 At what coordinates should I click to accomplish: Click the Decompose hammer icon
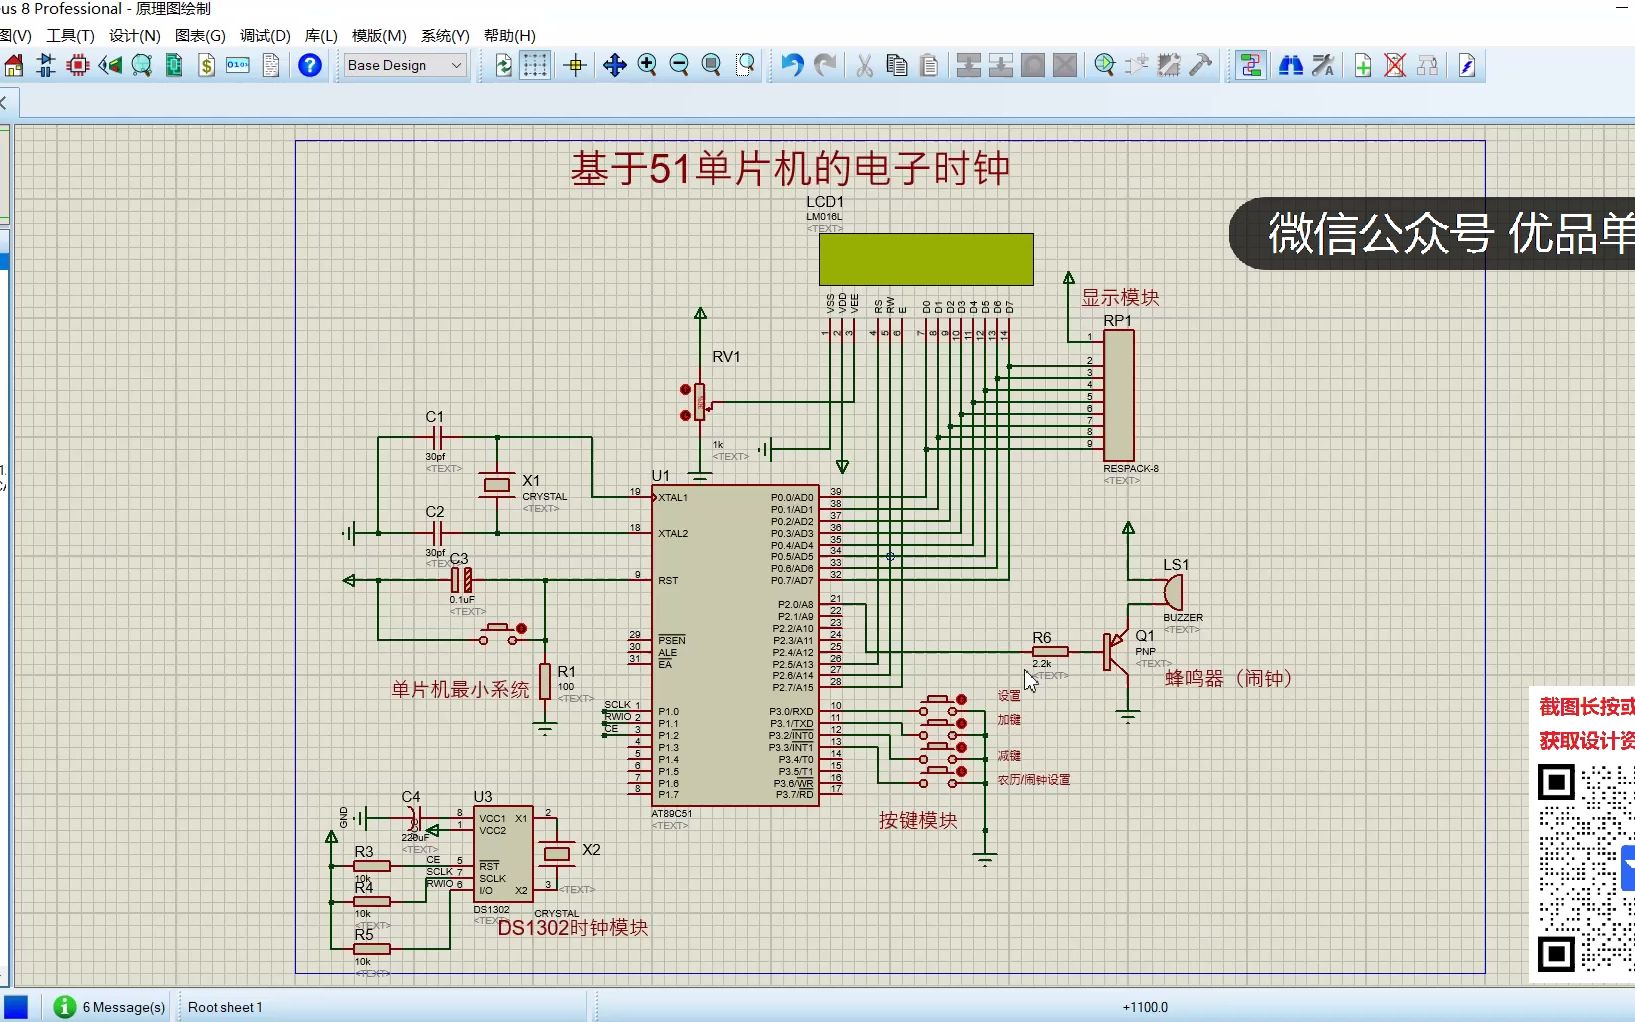pos(1201,66)
